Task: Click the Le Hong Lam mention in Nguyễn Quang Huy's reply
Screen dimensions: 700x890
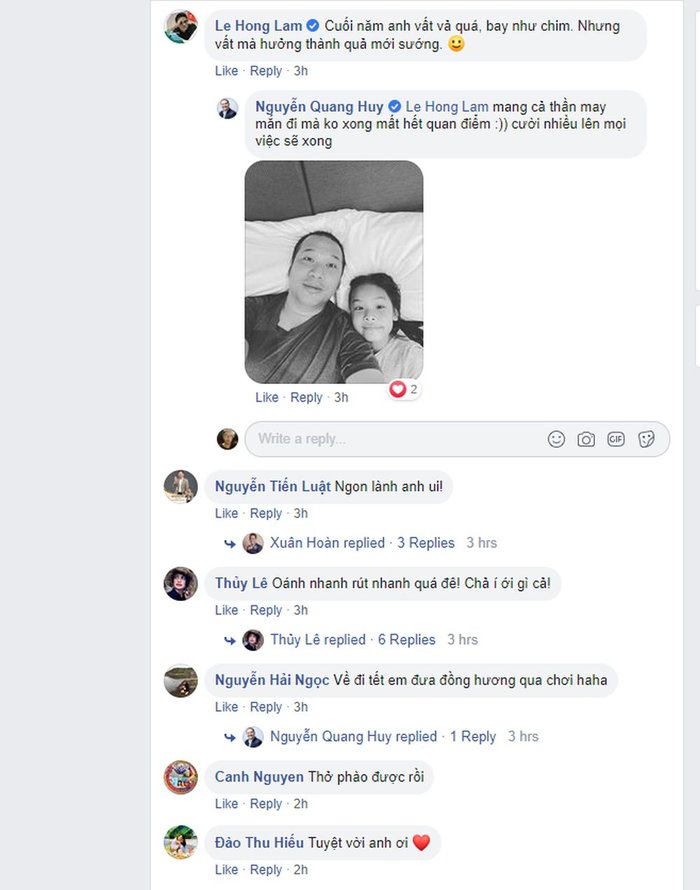Action: (x=447, y=107)
